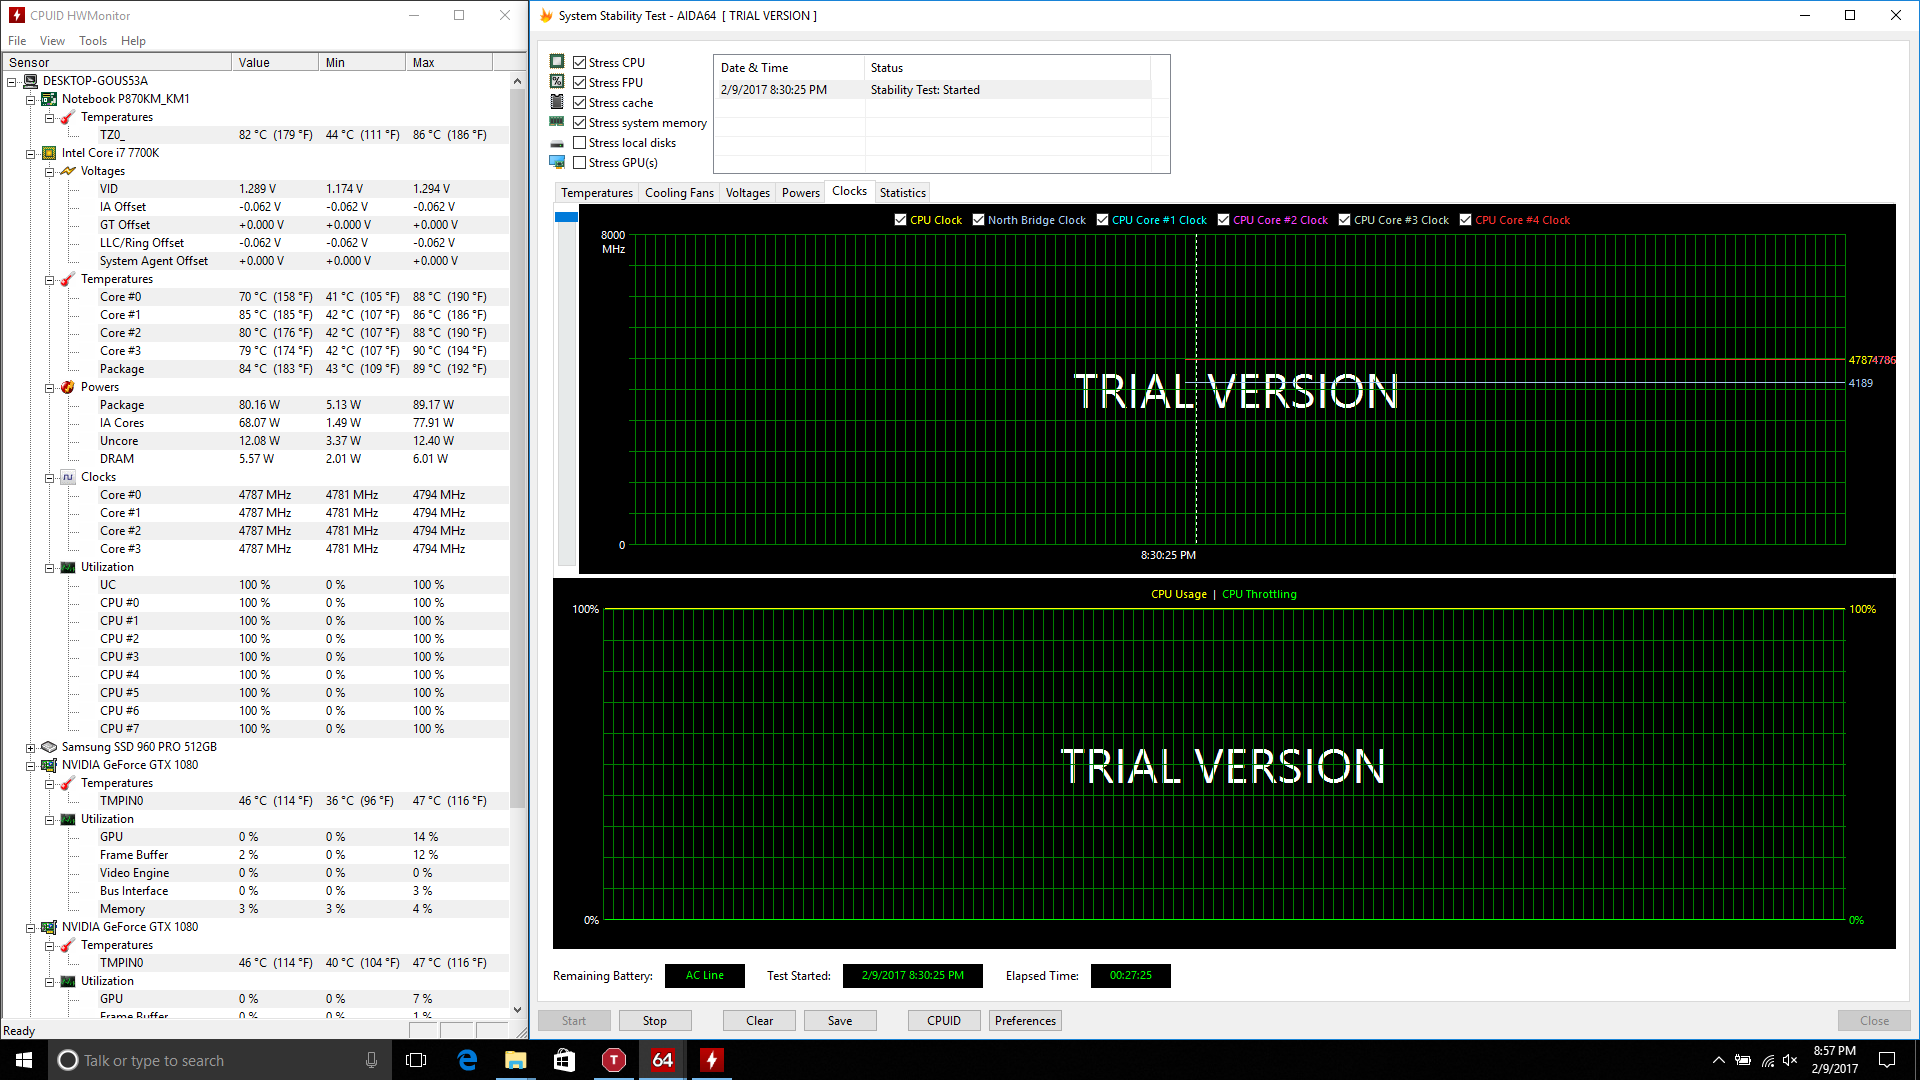Uncheck the Stress CPU checkbox
Viewport: 1920px width, 1080px height.
(579, 62)
